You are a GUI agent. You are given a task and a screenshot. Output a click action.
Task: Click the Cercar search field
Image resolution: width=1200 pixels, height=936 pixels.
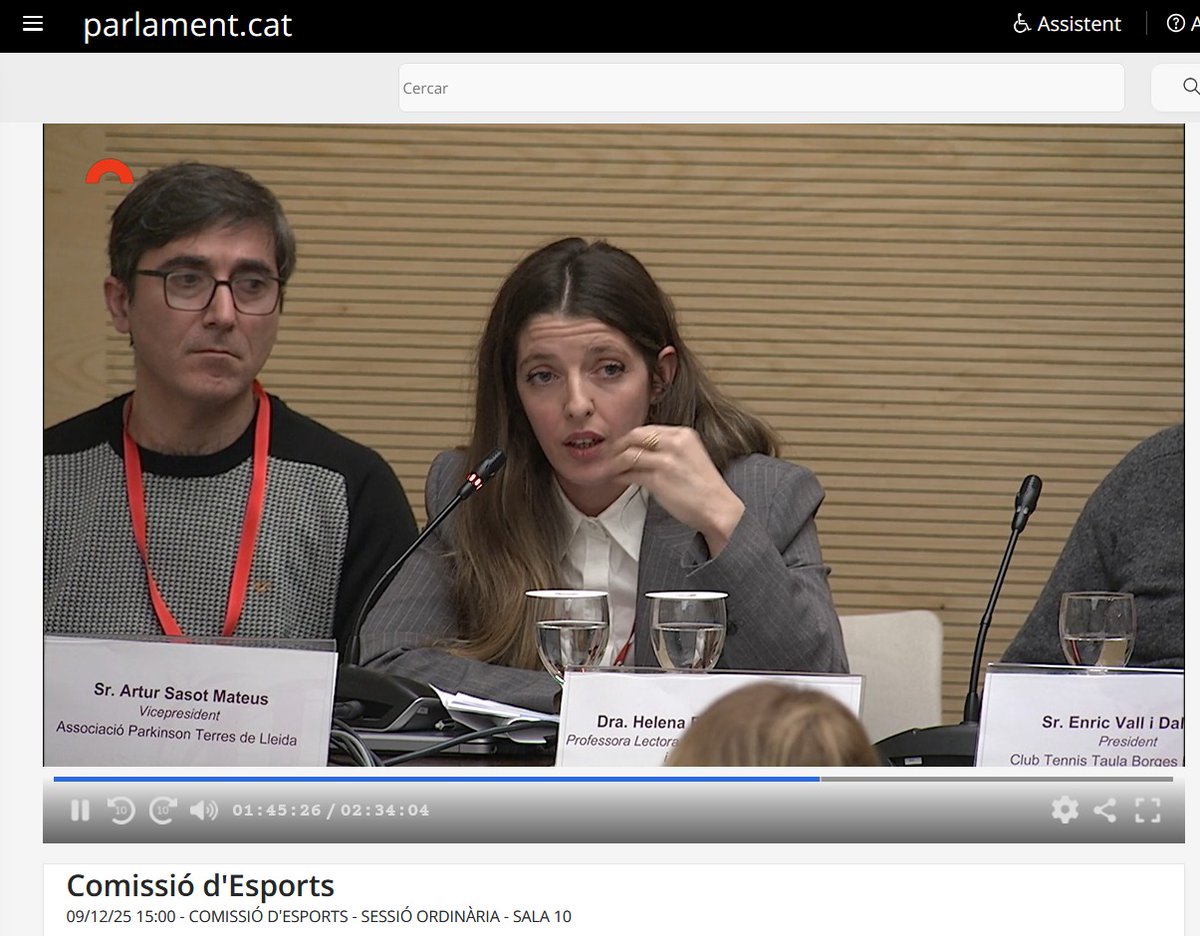coord(760,88)
